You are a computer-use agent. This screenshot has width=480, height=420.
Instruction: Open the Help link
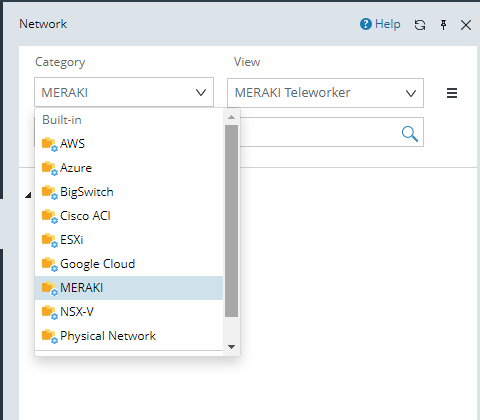[x=380, y=24]
